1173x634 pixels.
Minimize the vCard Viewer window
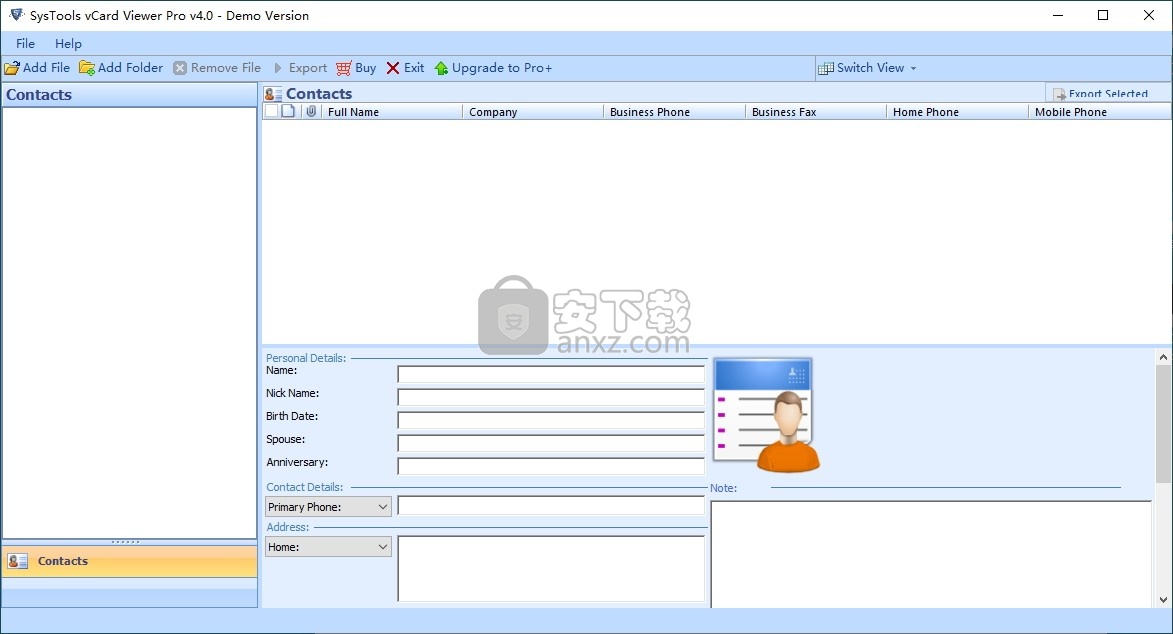pos(1058,15)
